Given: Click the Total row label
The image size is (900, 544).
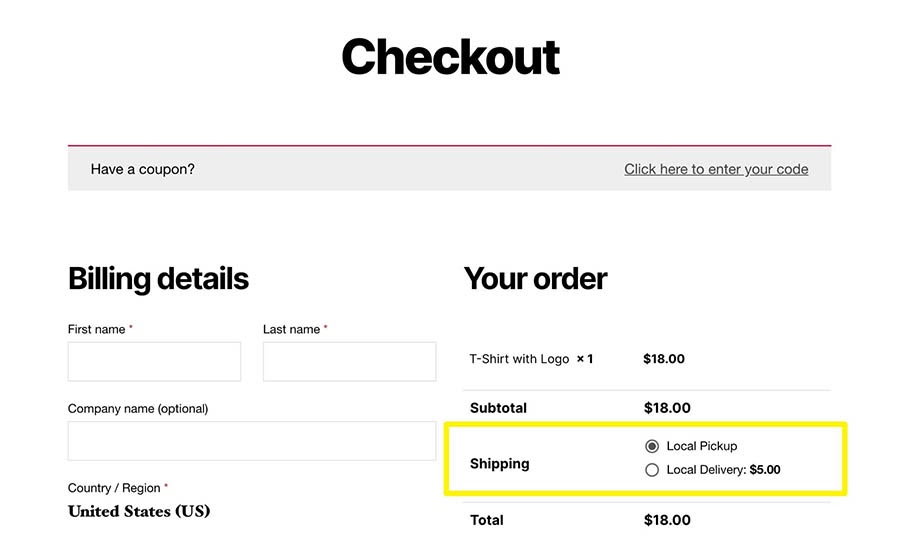Looking at the screenshot, I should (487, 520).
